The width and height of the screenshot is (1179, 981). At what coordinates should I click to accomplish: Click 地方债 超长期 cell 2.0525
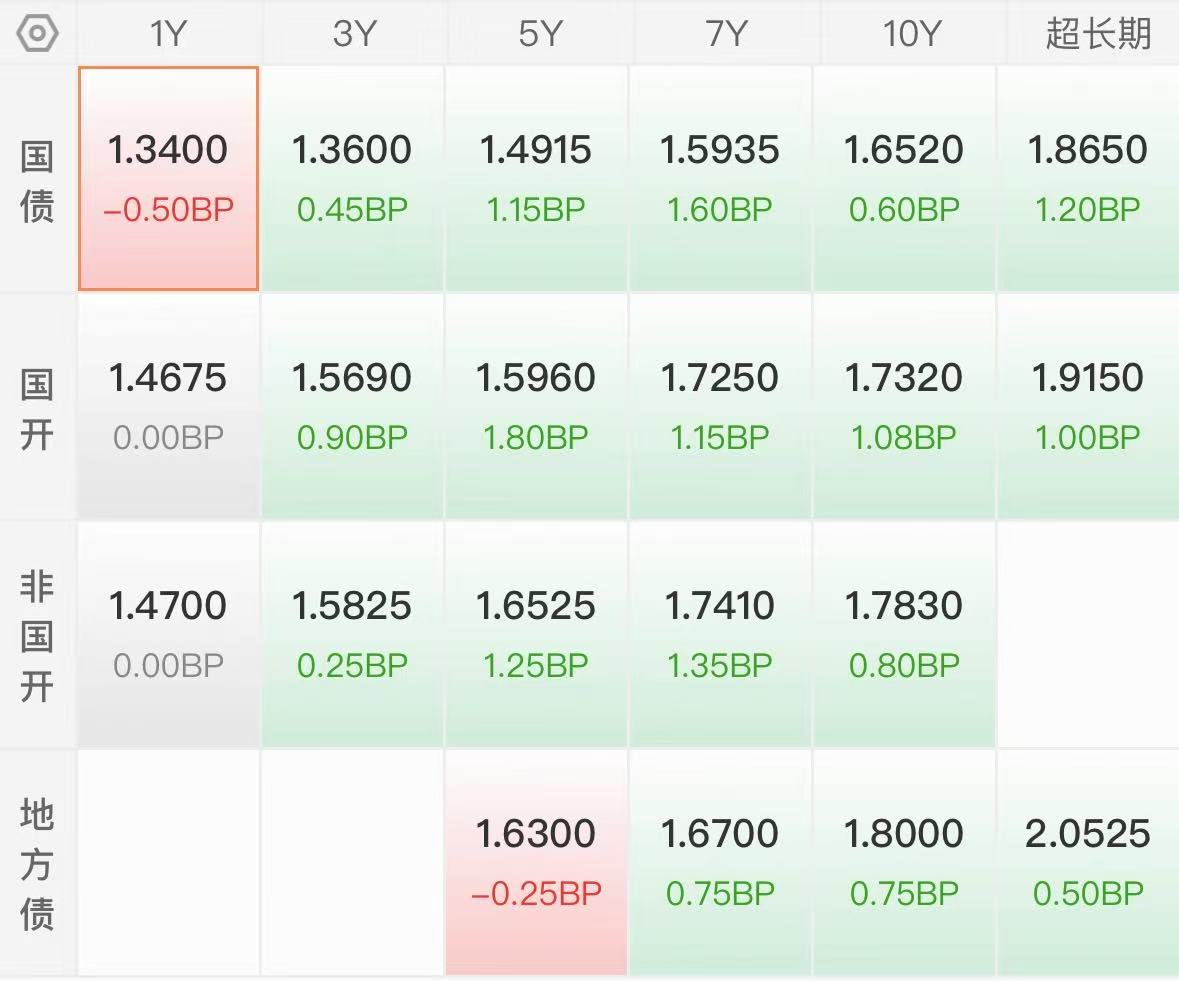[x=1088, y=861]
